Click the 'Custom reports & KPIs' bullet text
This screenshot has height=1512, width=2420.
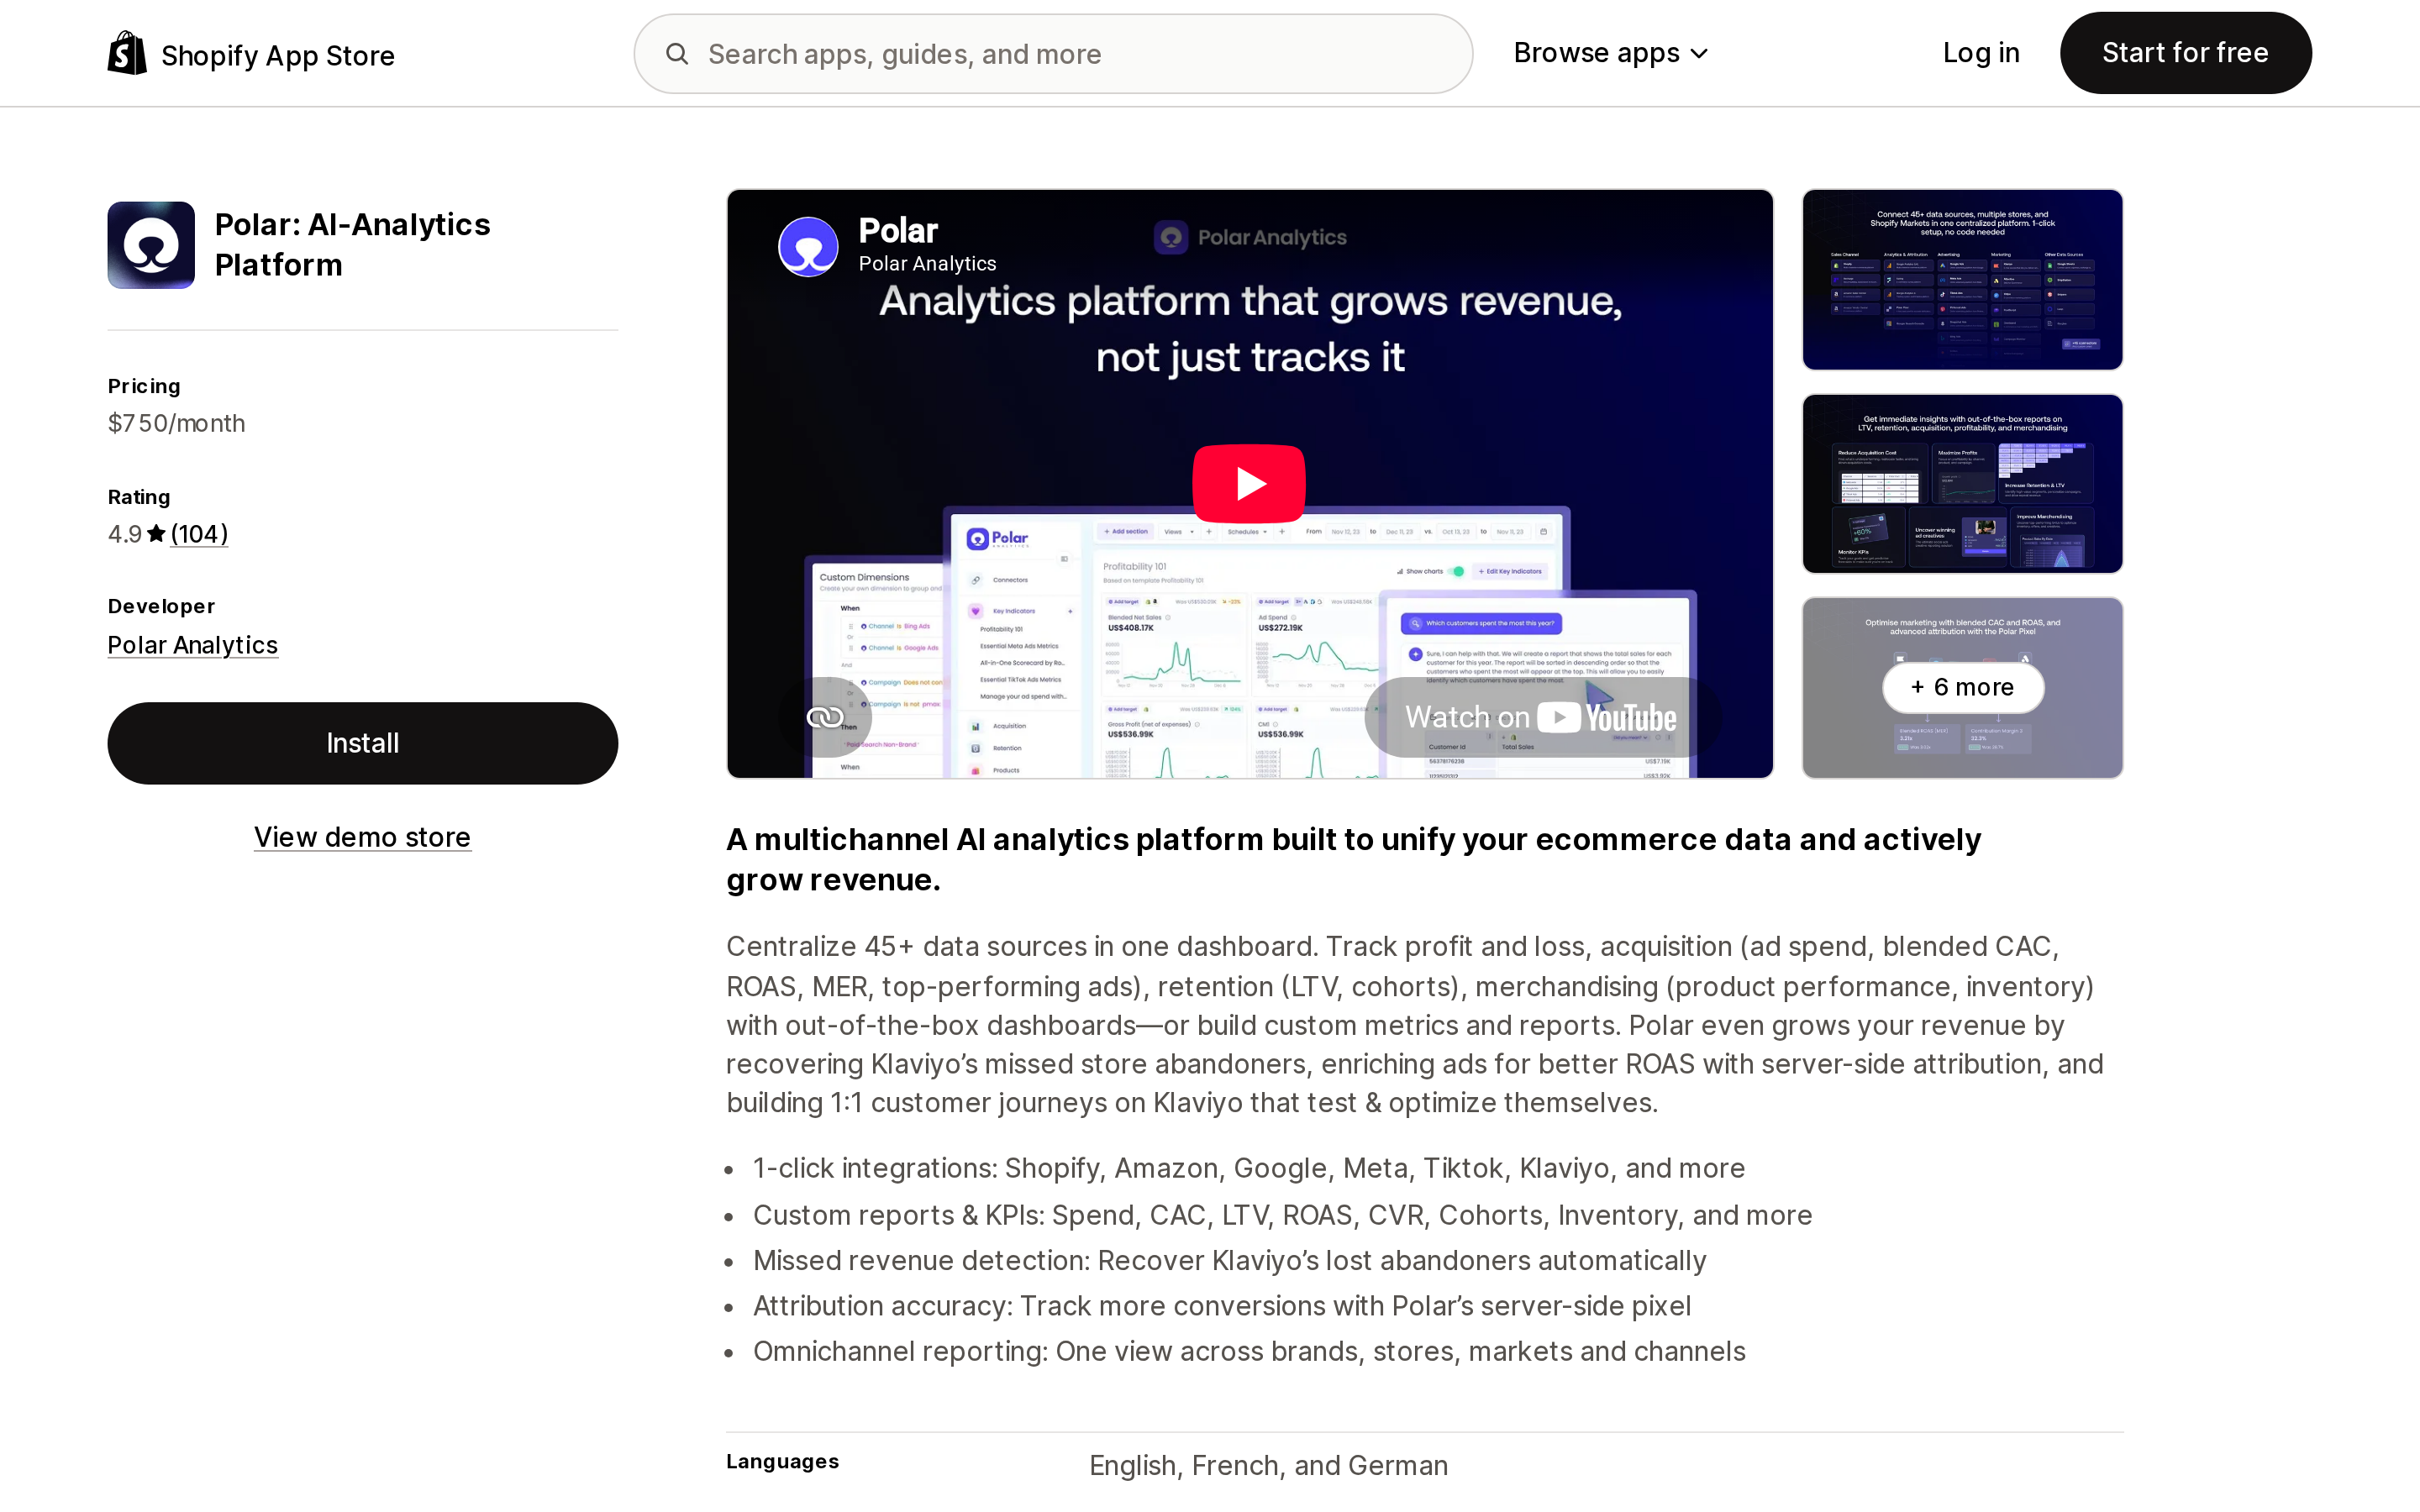1282,1215
